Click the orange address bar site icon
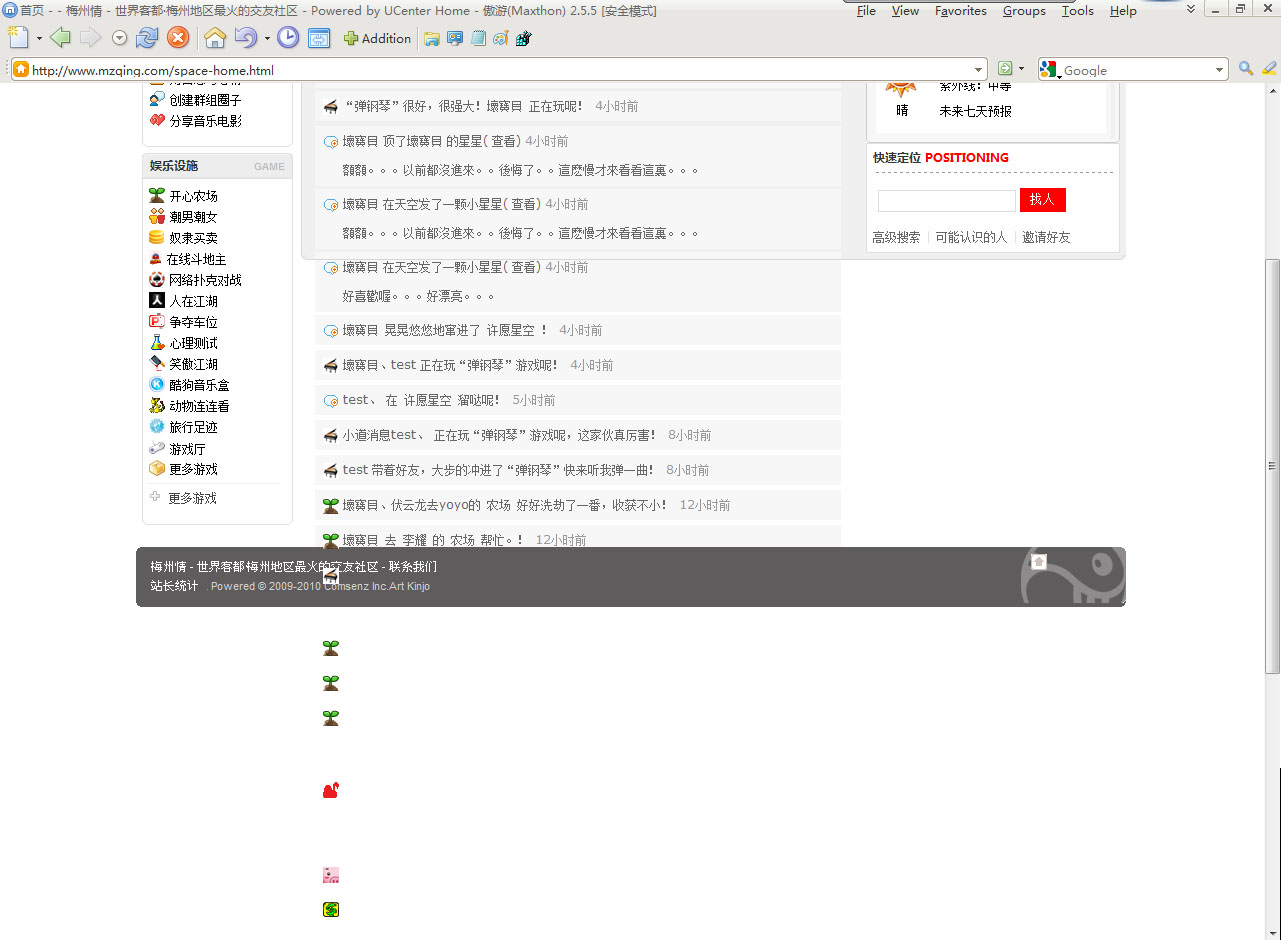The height and width of the screenshot is (940, 1281). [21, 69]
